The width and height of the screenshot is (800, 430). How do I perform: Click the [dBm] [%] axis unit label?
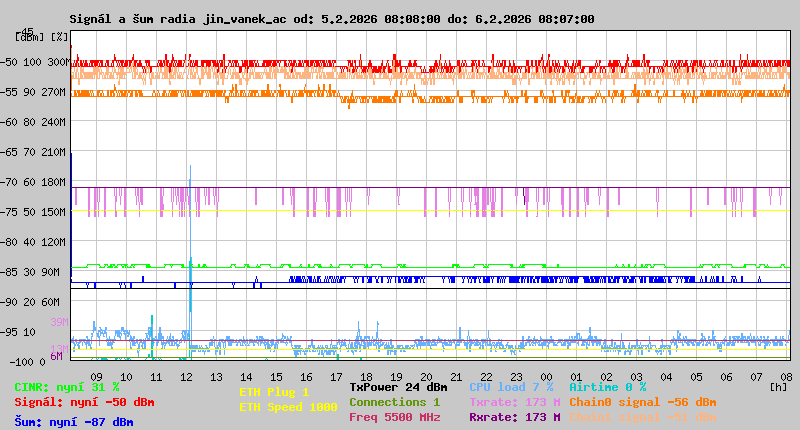click(x=42, y=36)
